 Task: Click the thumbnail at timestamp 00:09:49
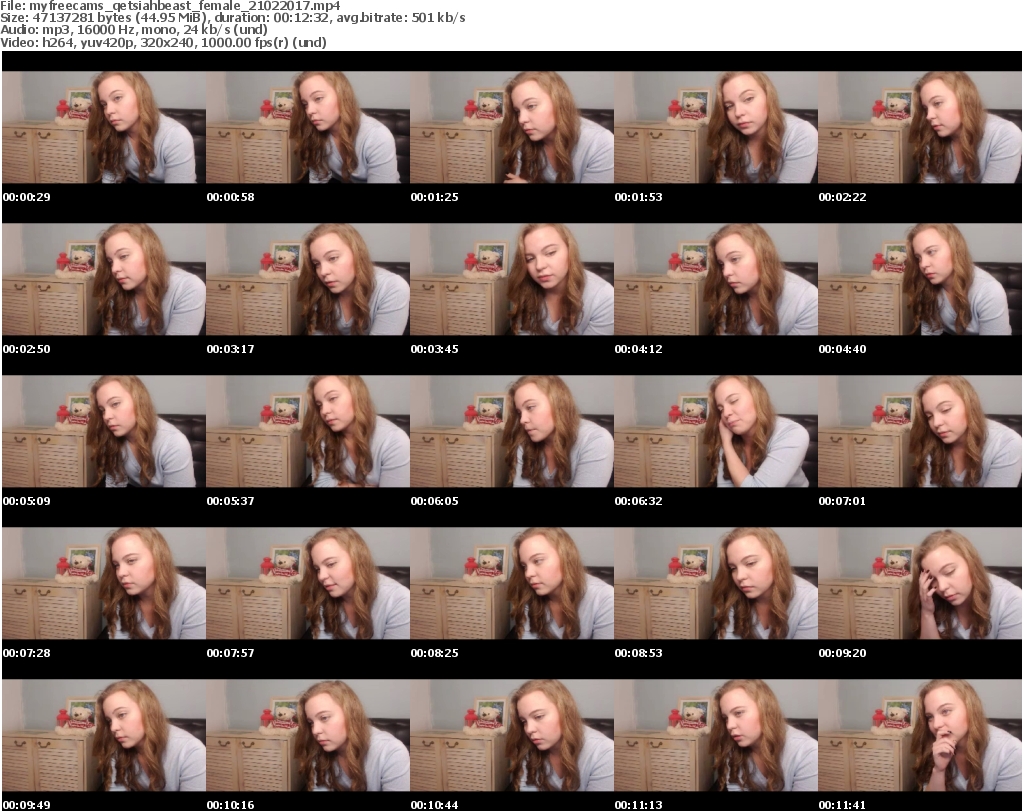[104, 735]
